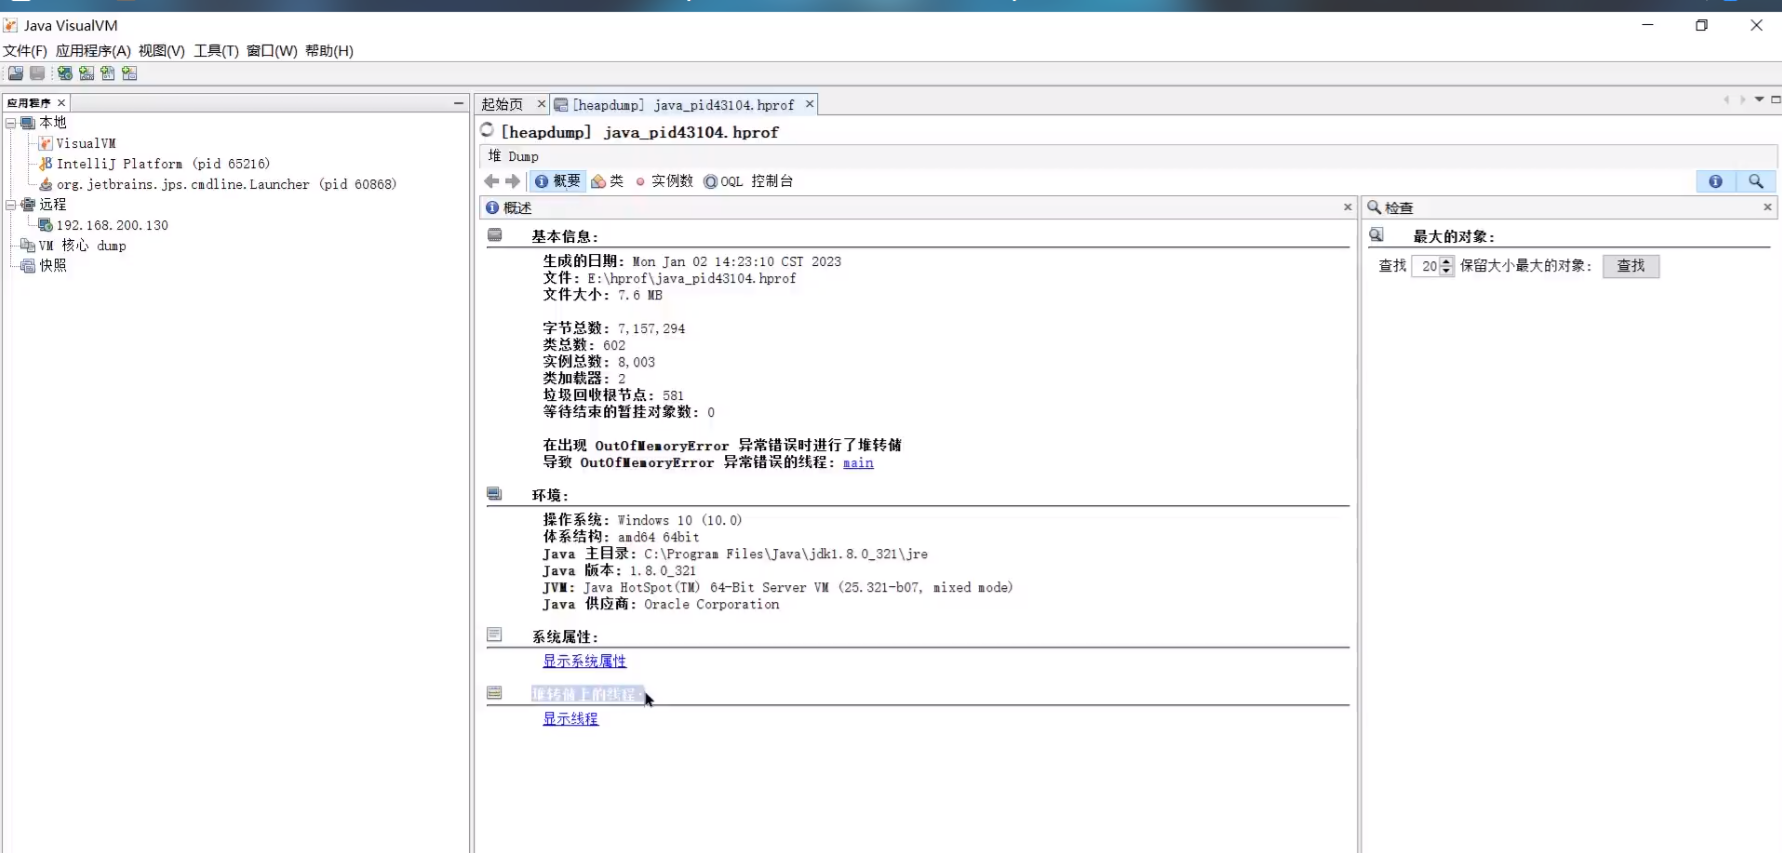Open the OQL 控制台 view

tap(749, 181)
